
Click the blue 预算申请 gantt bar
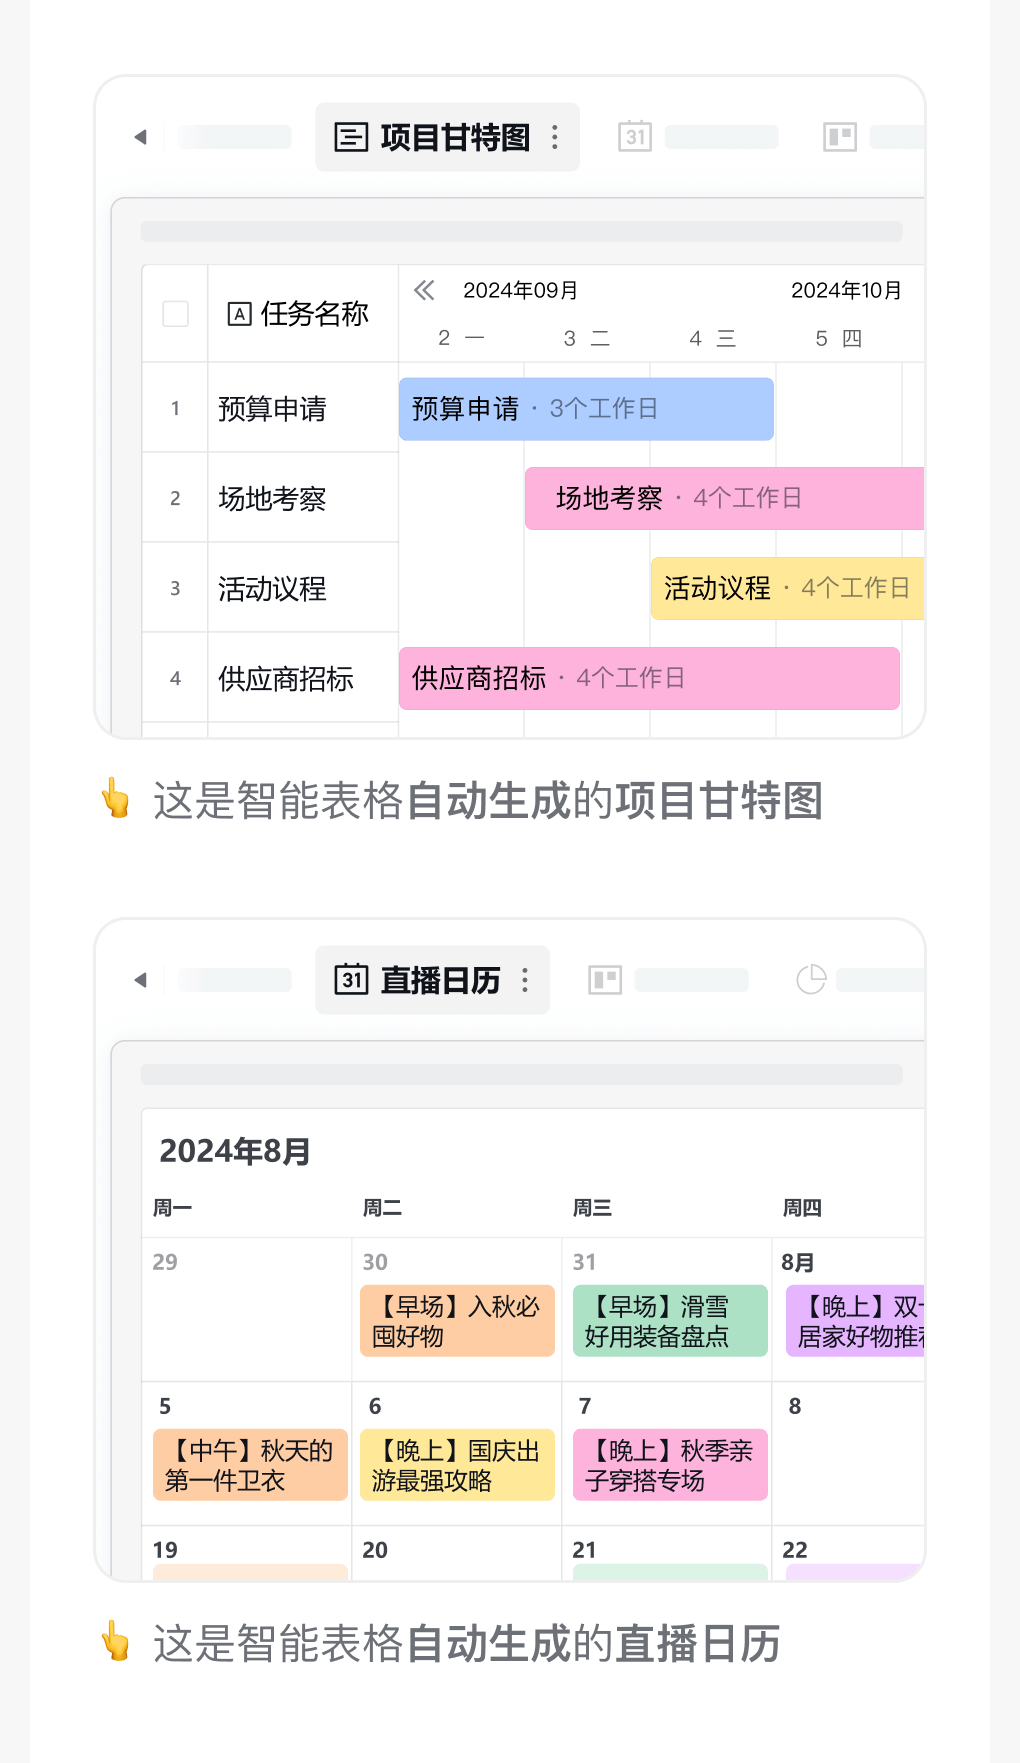click(586, 409)
